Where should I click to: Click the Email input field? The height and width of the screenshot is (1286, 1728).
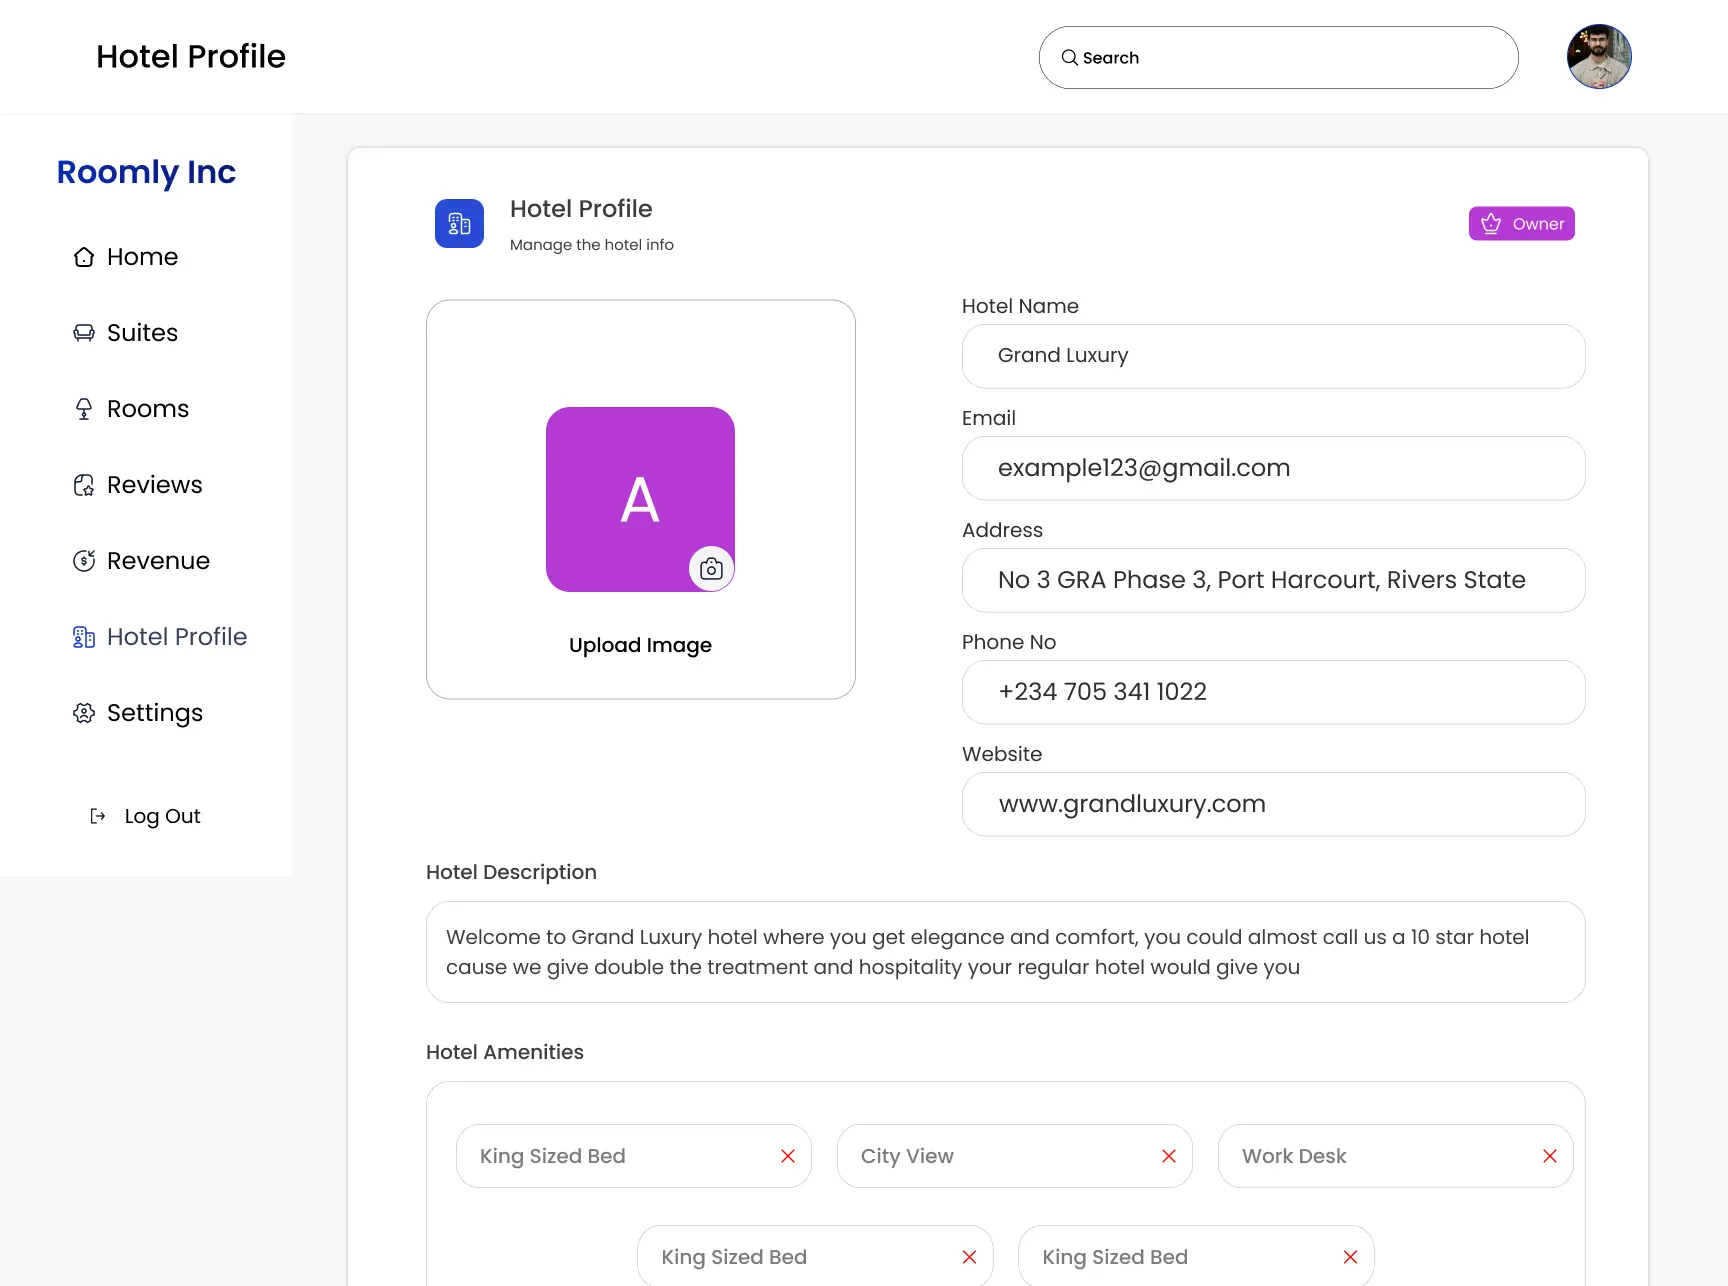point(1274,468)
